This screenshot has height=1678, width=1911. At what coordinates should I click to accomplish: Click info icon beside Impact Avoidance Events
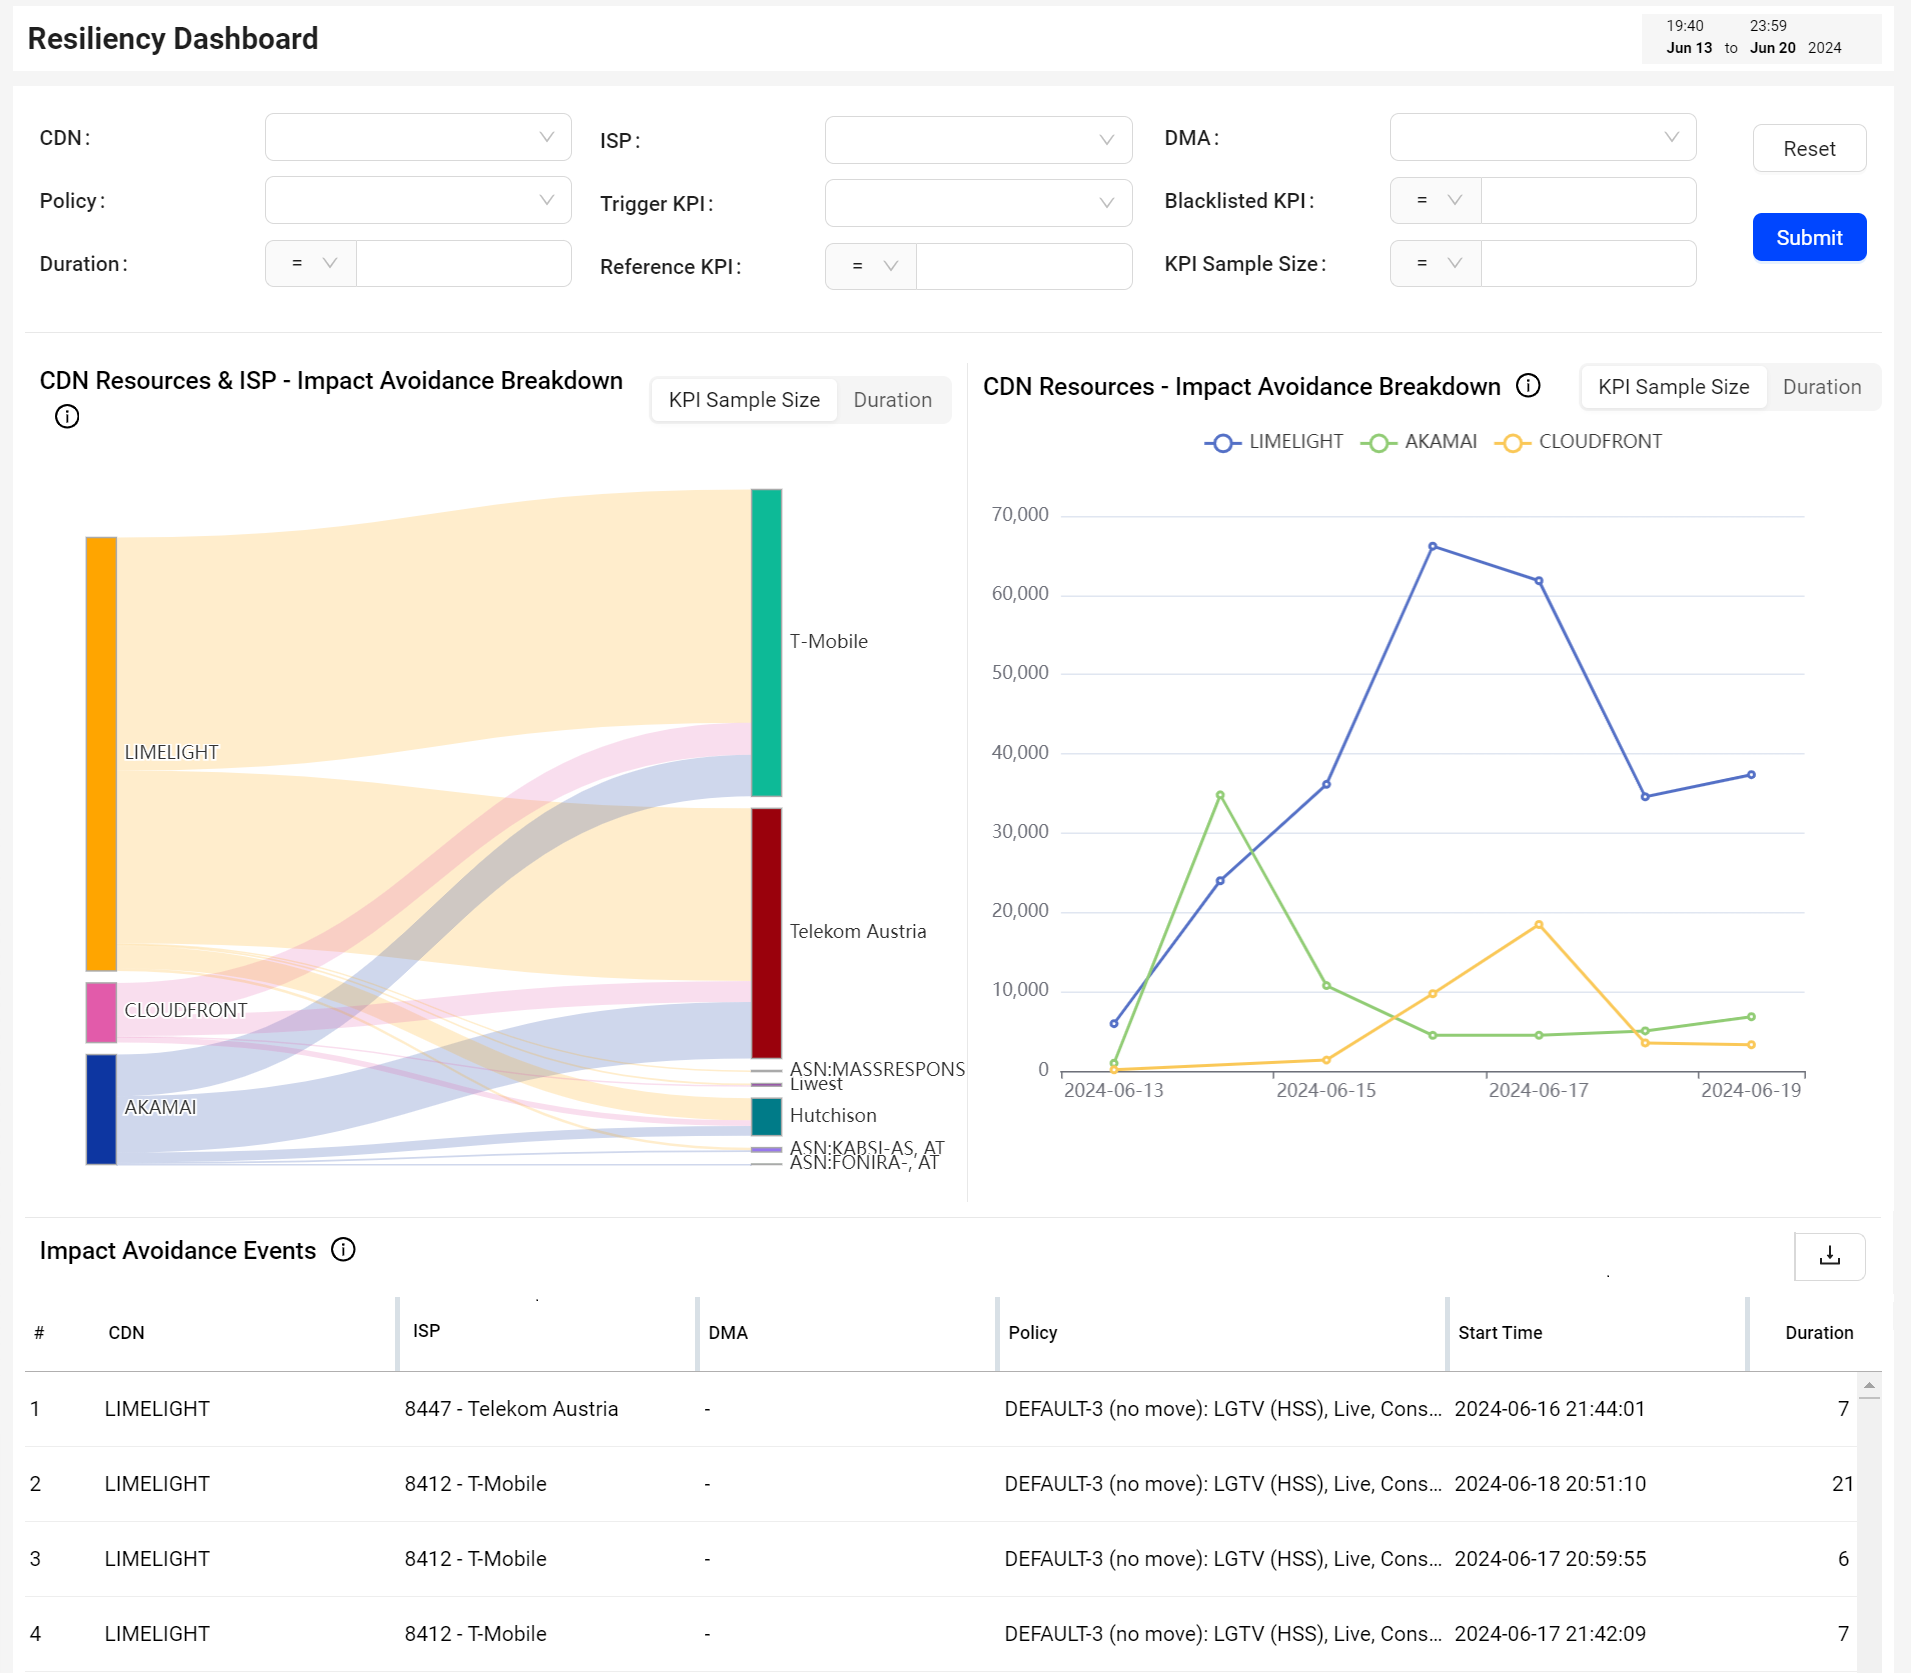(x=343, y=1250)
